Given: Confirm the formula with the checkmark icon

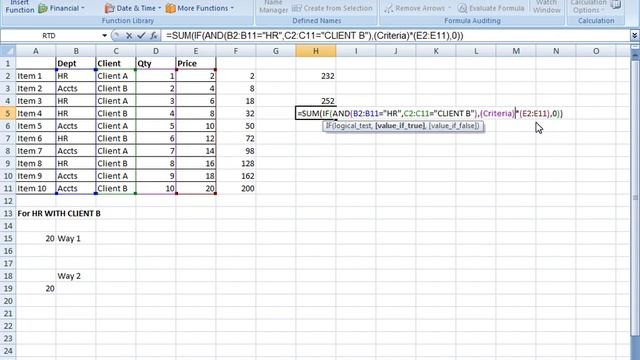Looking at the screenshot, I should 141,36.
